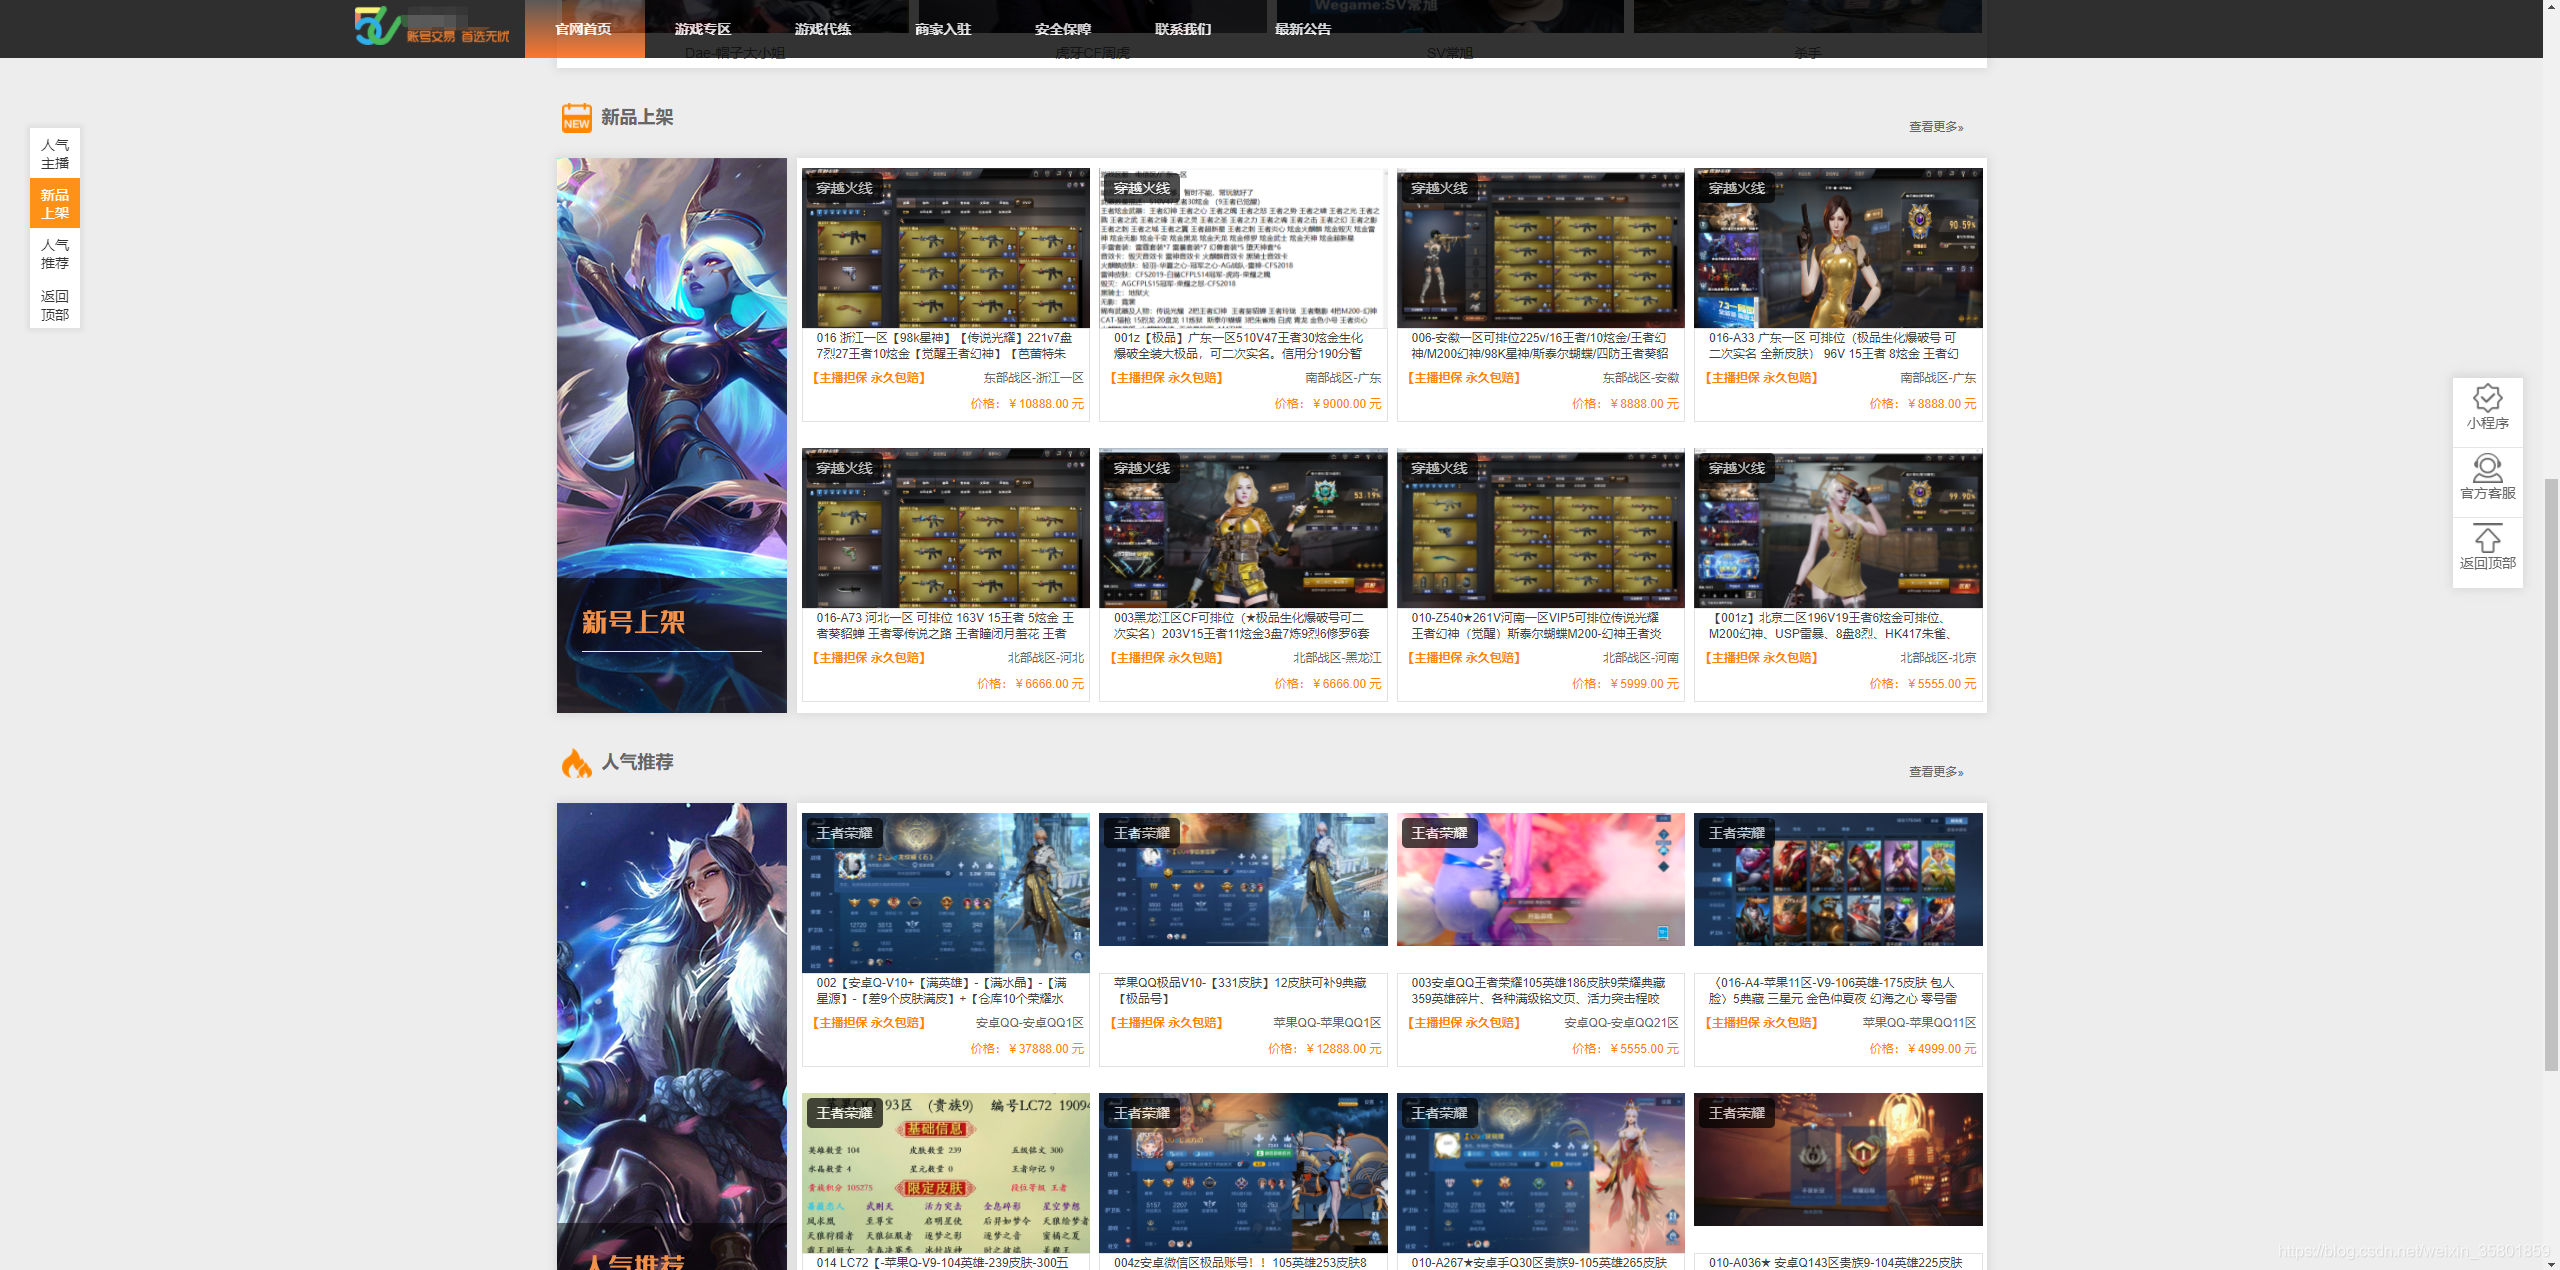Screen dimensions: 2560x1270
Task: Jump to 人气主播 via left sidebar
Action: [55, 154]
